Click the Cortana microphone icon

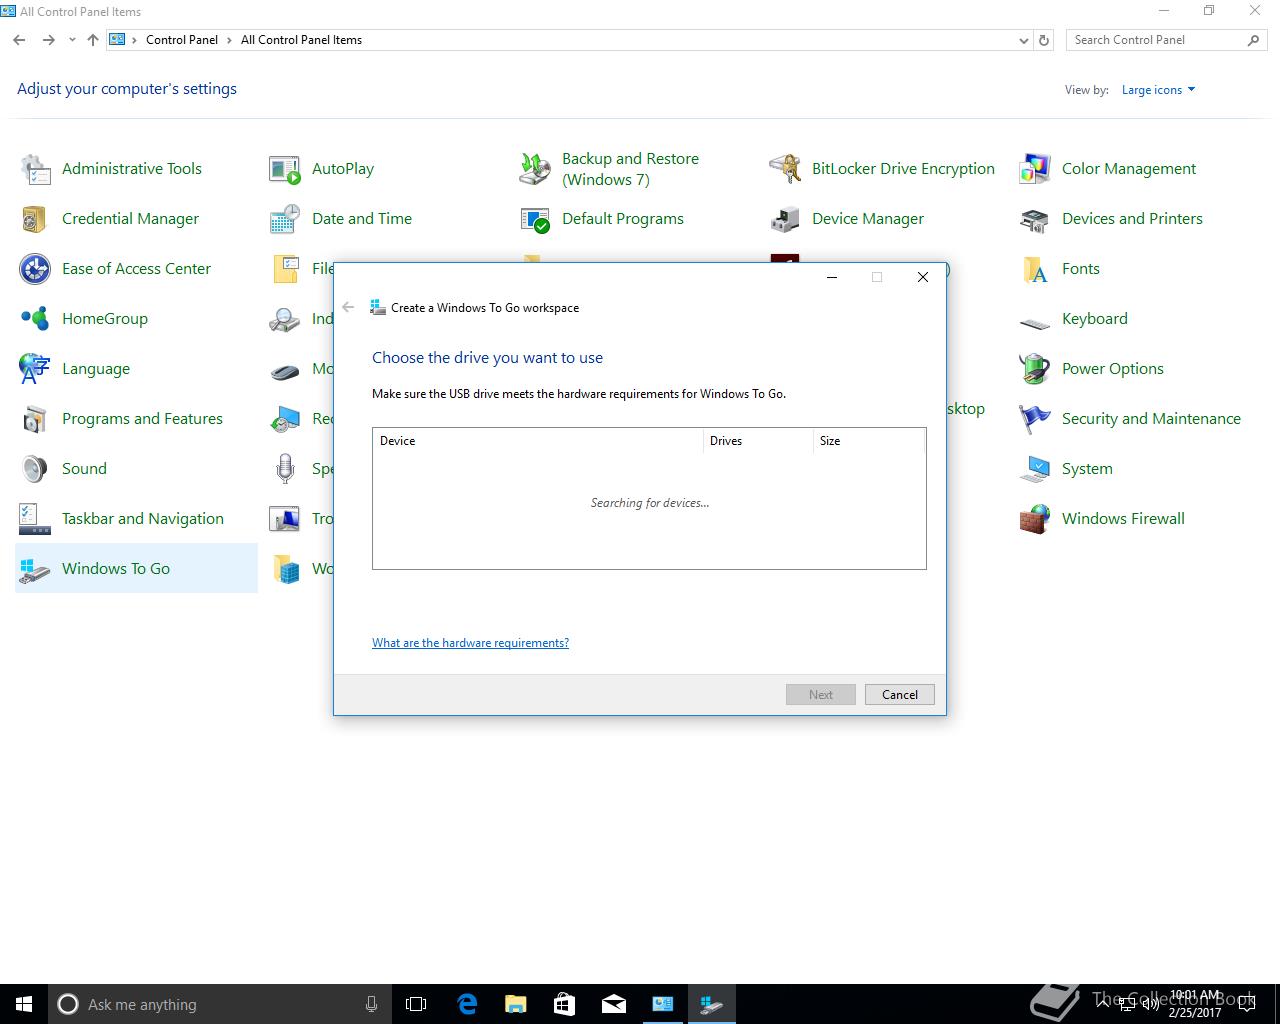point(371,1004)
